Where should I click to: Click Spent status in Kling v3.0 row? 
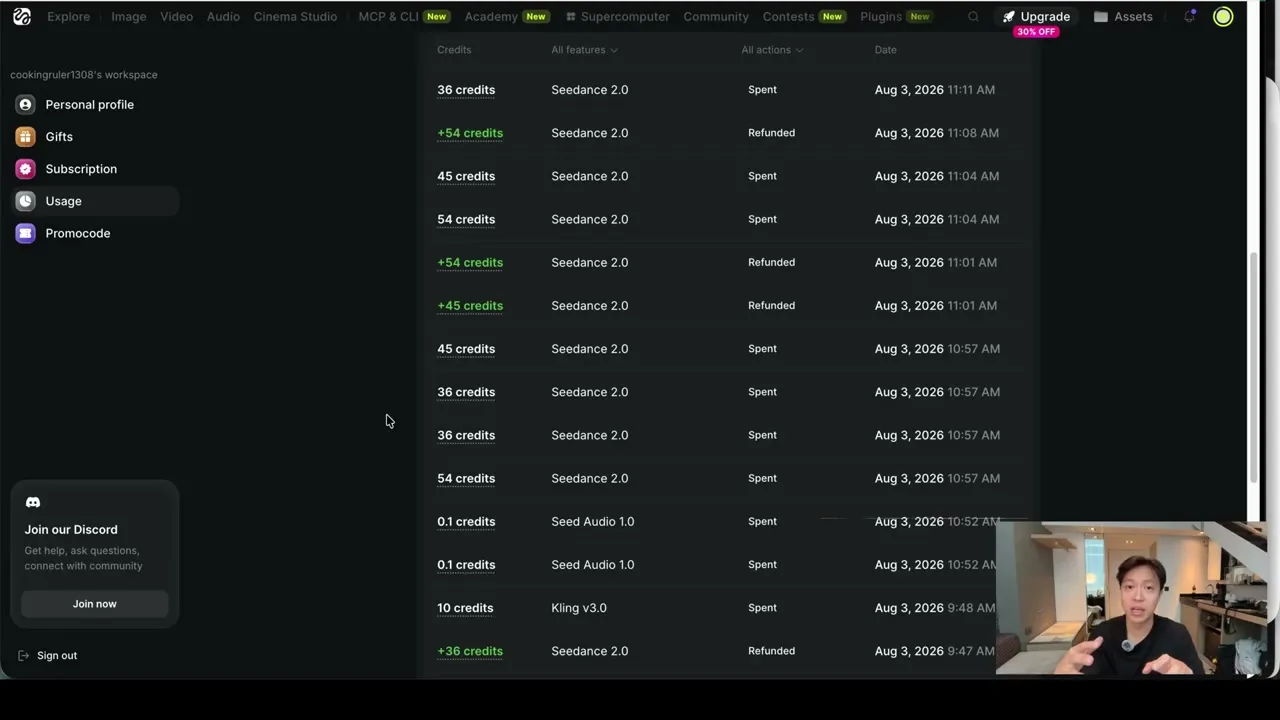click(762, 608)
